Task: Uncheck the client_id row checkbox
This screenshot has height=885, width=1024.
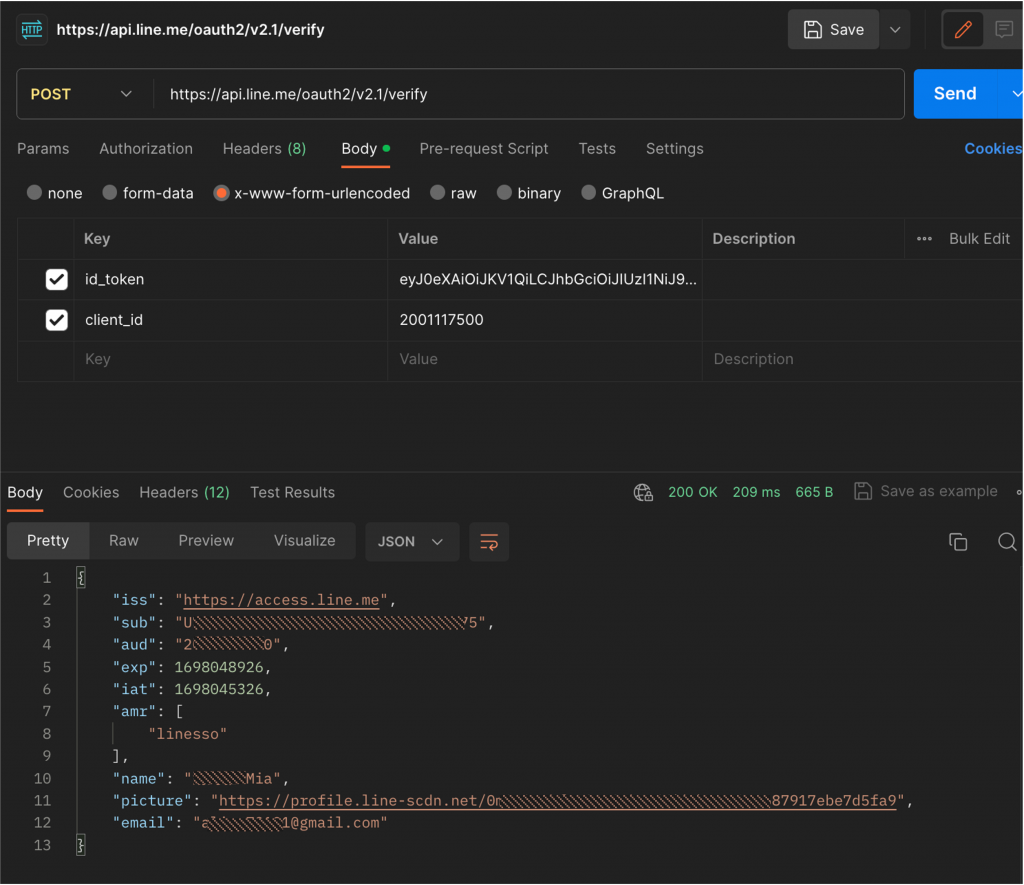Action: (57, 320)
